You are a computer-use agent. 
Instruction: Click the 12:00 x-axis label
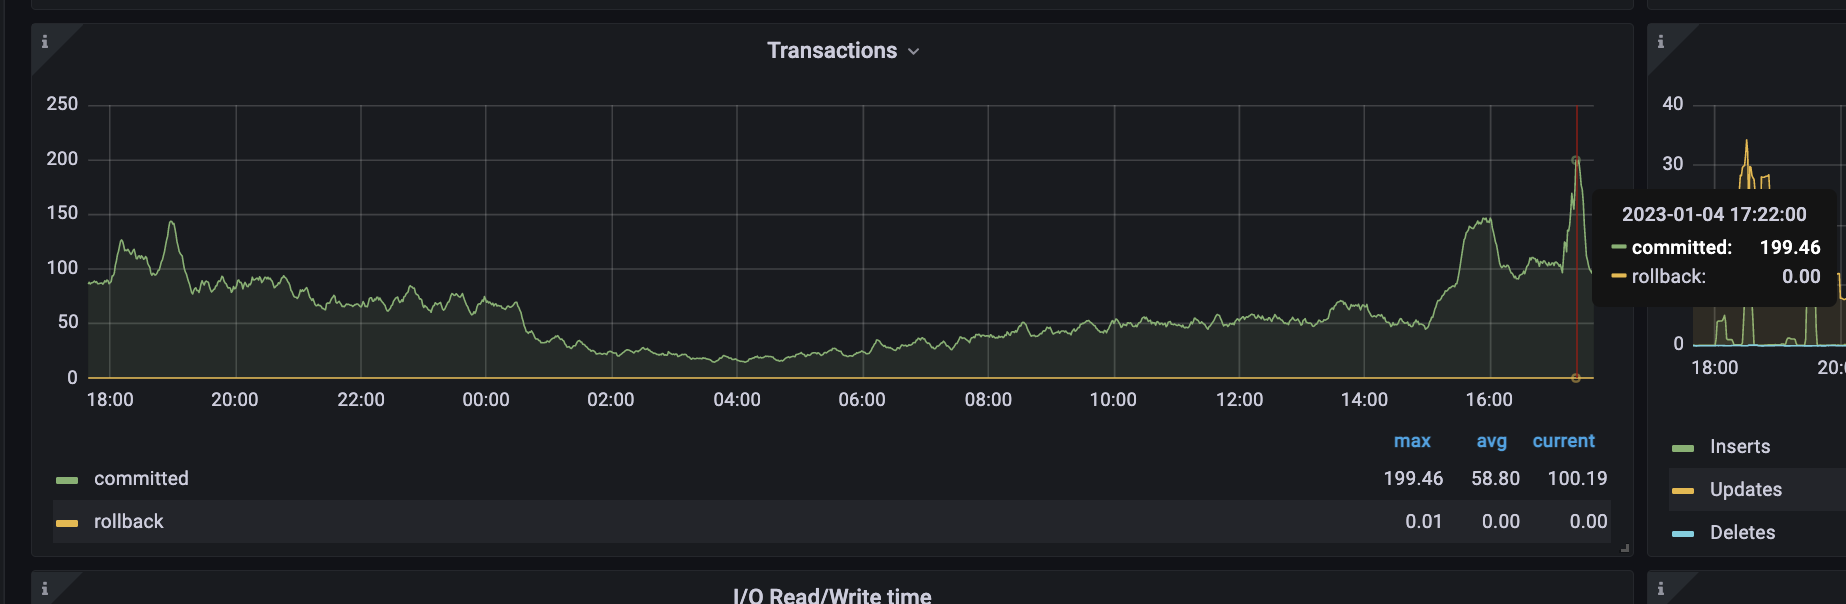coord(1239,400)
